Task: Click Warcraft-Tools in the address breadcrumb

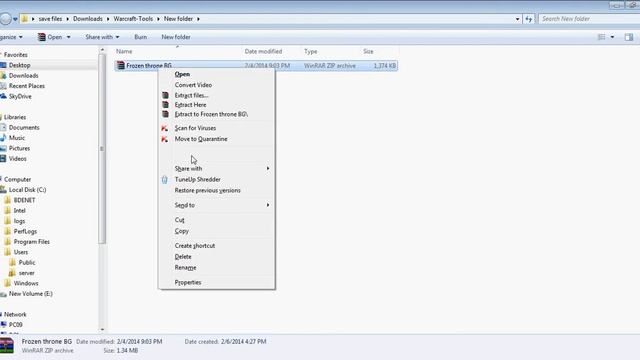Action: 133,19
